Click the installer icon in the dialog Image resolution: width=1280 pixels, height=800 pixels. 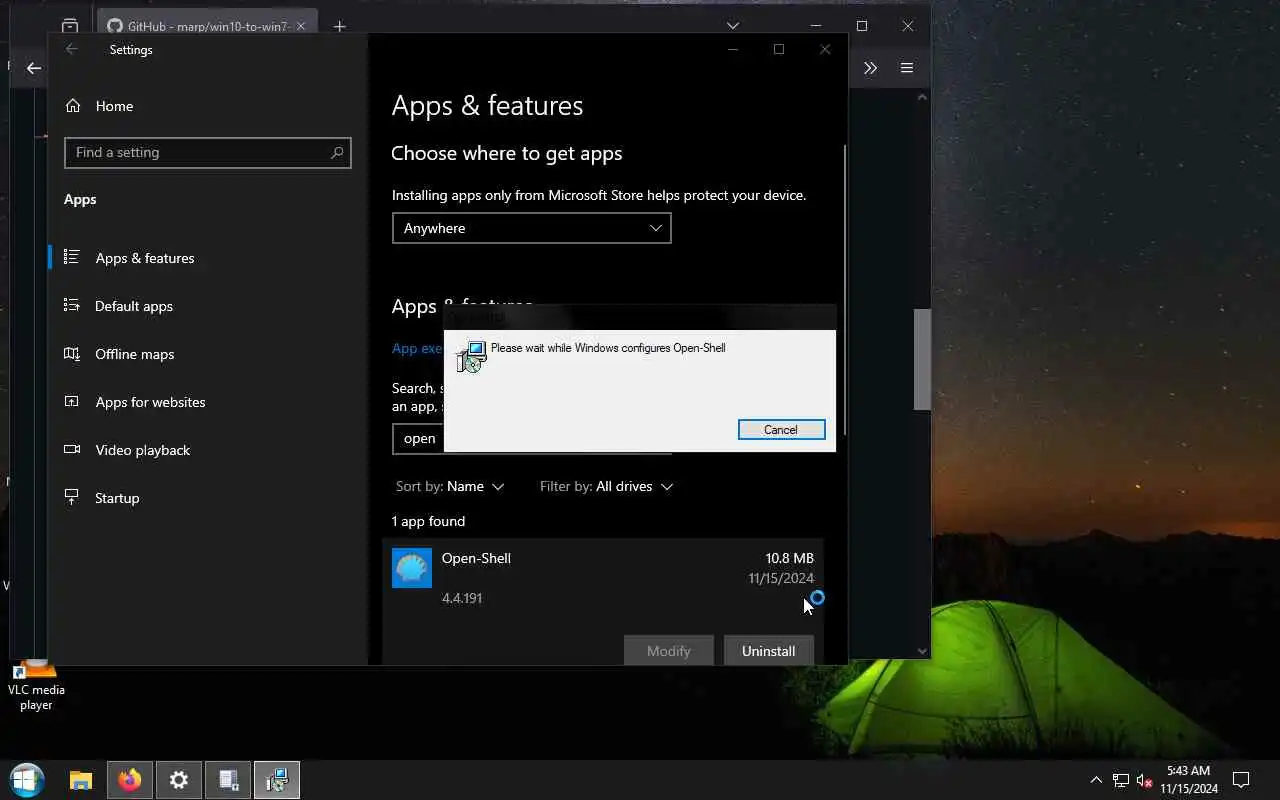coord(471,357)
